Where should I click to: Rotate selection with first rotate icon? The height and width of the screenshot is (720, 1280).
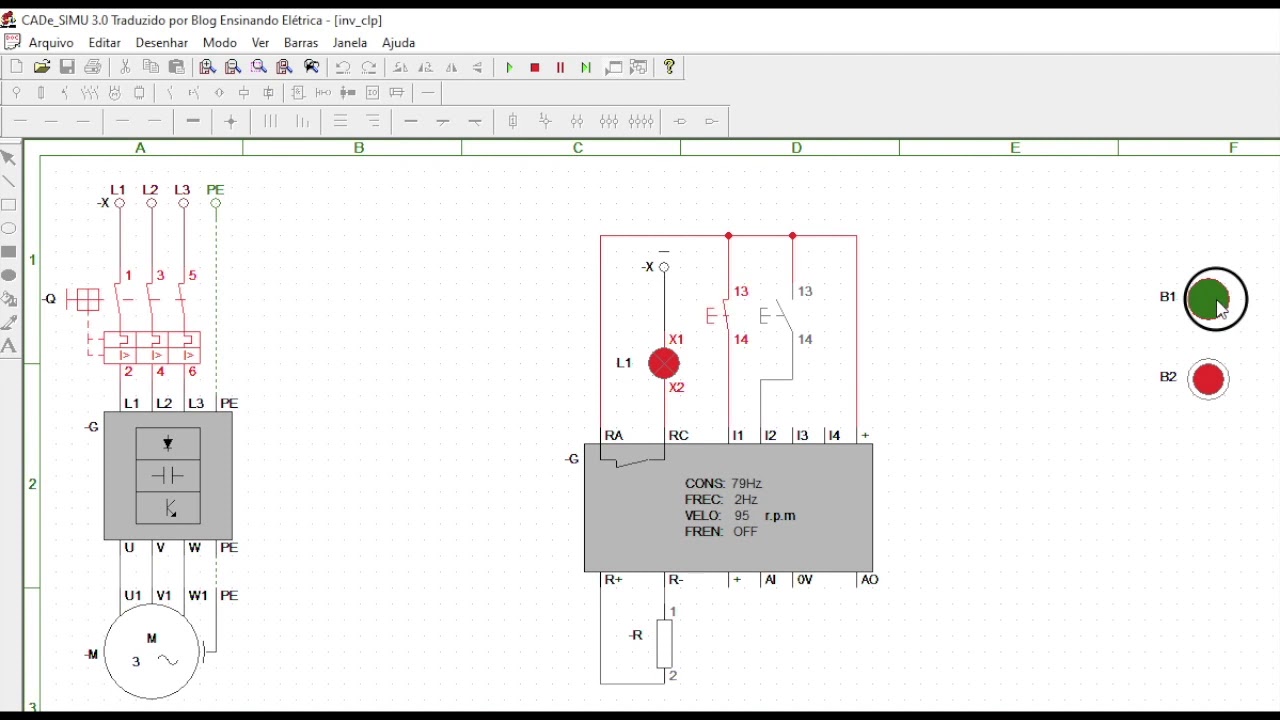tap(401, 67)
